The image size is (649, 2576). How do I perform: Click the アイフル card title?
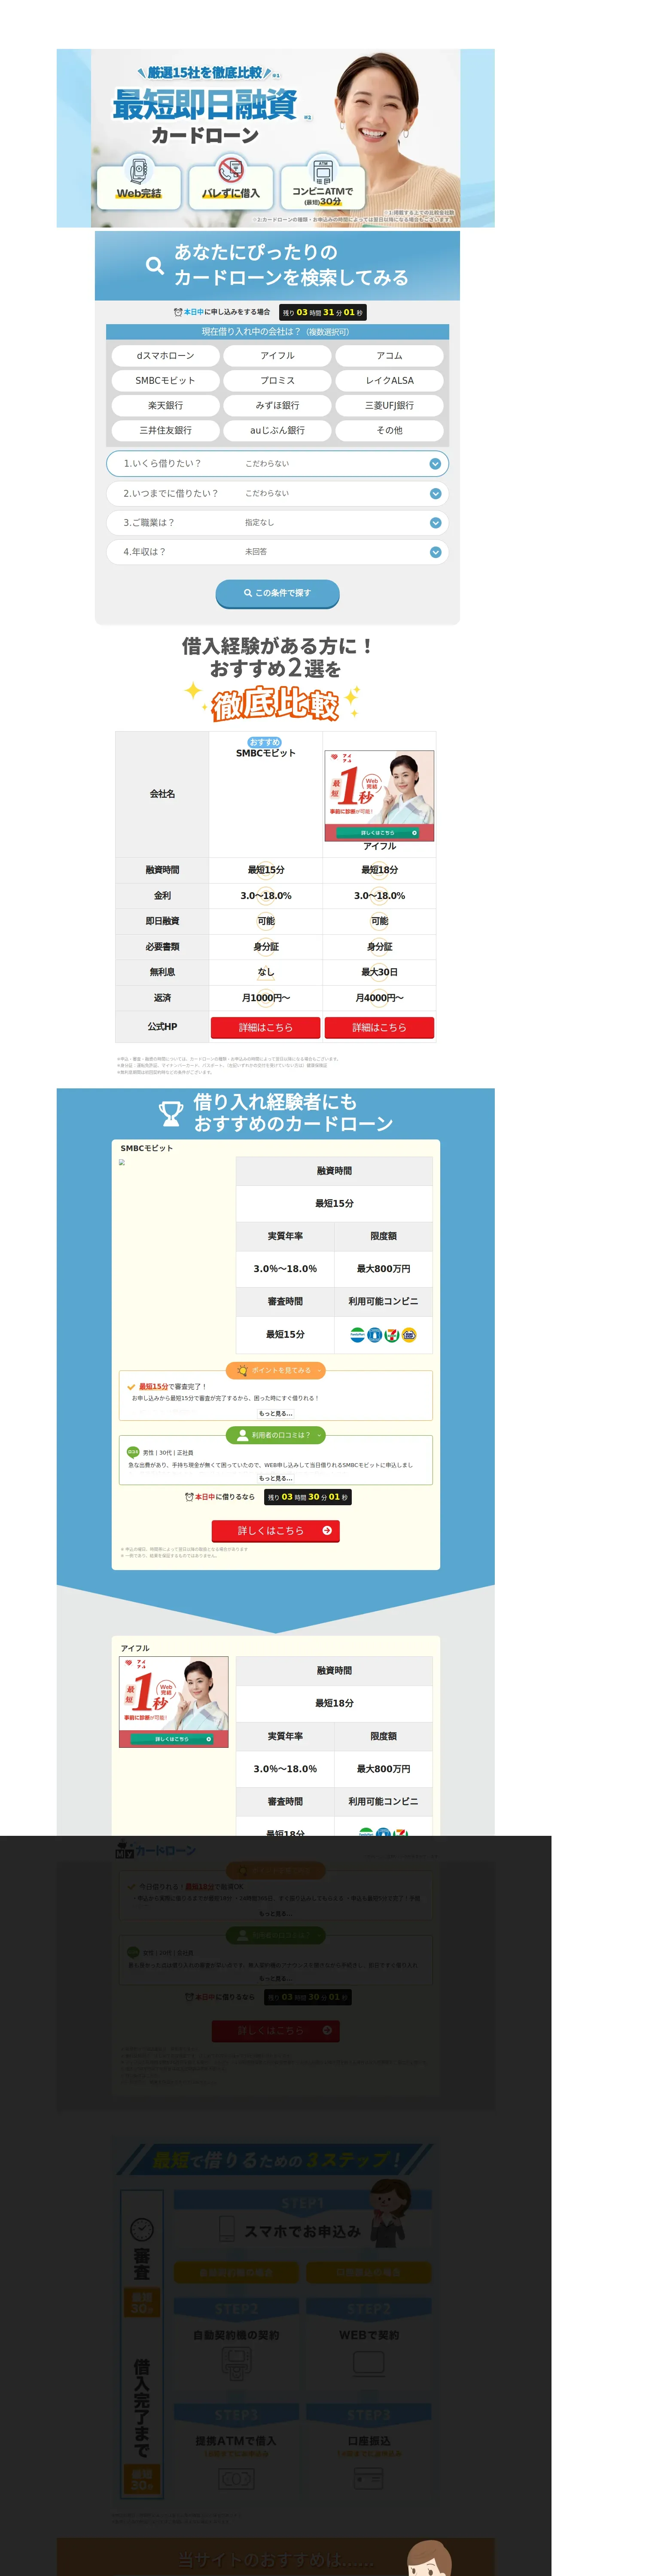[135, 1648]
